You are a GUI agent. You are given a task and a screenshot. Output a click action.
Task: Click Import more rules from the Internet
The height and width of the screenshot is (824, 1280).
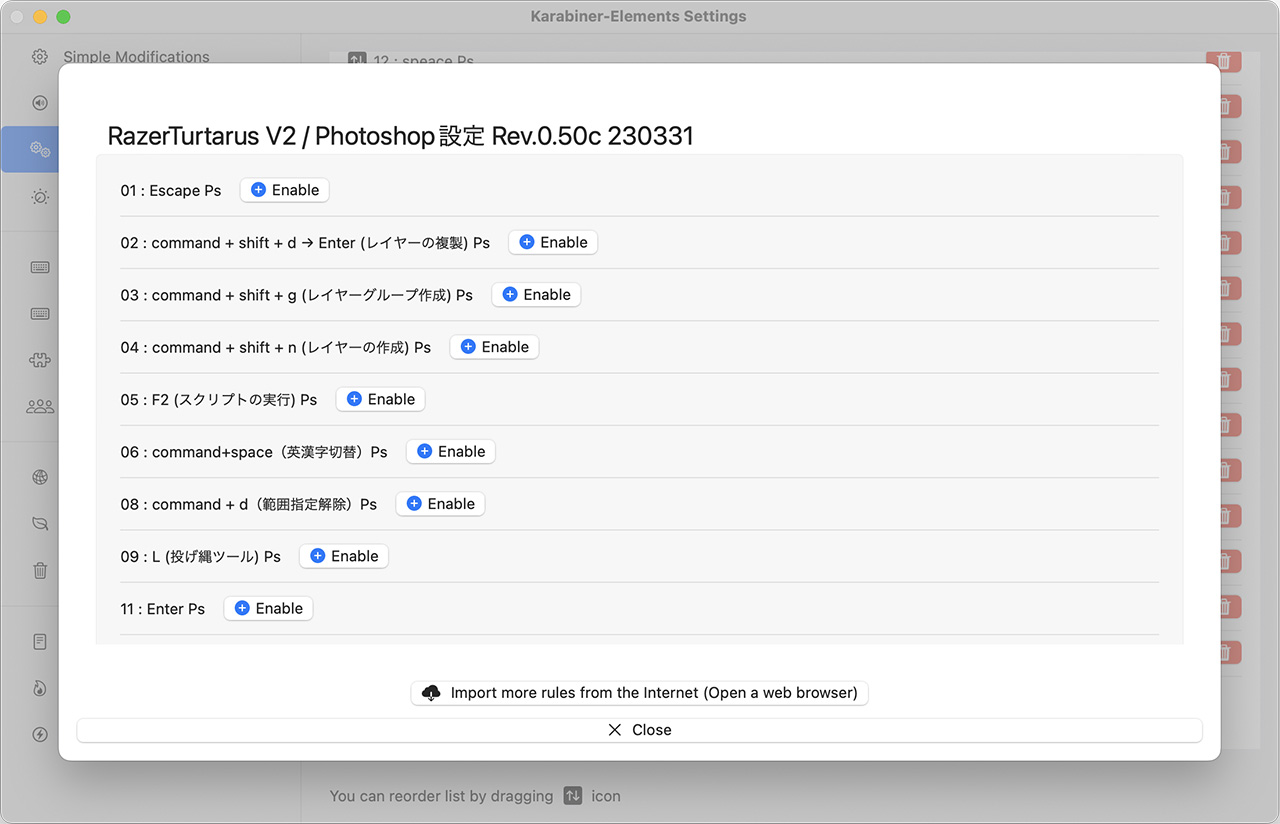pos(640,693)
